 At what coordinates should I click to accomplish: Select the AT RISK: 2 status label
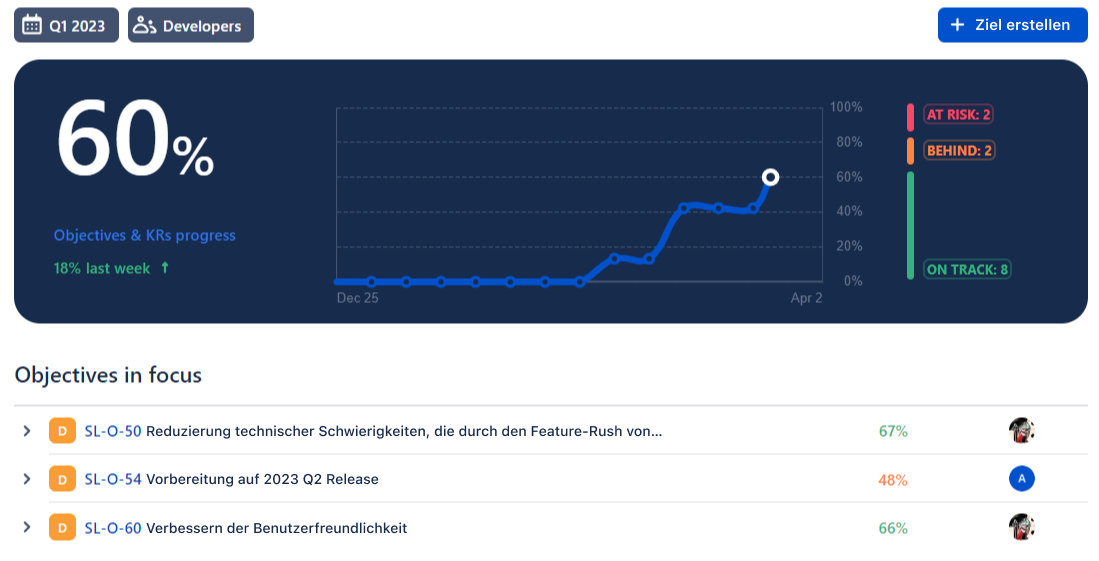pyautogui.click(x=958, y=115)
